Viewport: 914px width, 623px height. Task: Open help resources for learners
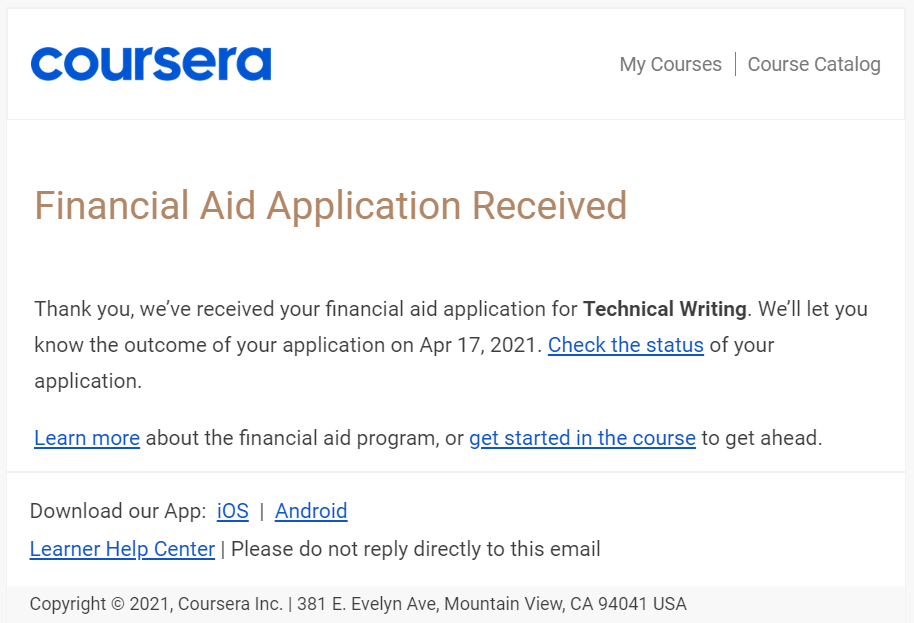click(122, 549)
